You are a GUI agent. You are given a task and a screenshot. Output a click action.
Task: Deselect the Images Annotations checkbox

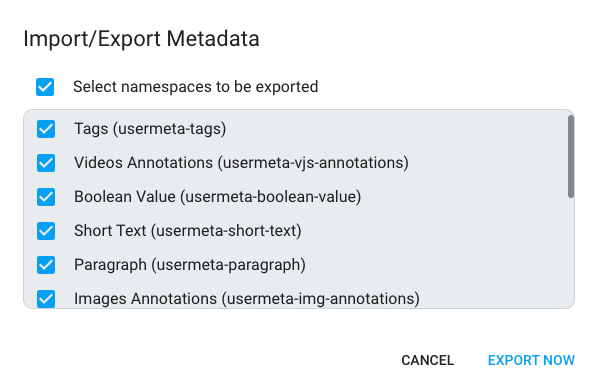pyautogui.click(x=46, y=299)
